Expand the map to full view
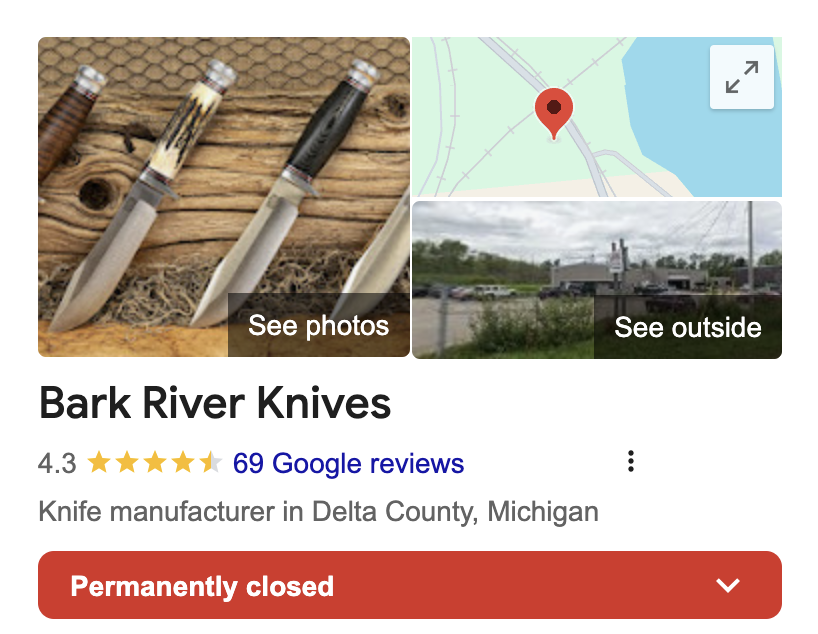The image size is (818, 634). (x=741, y=77)
